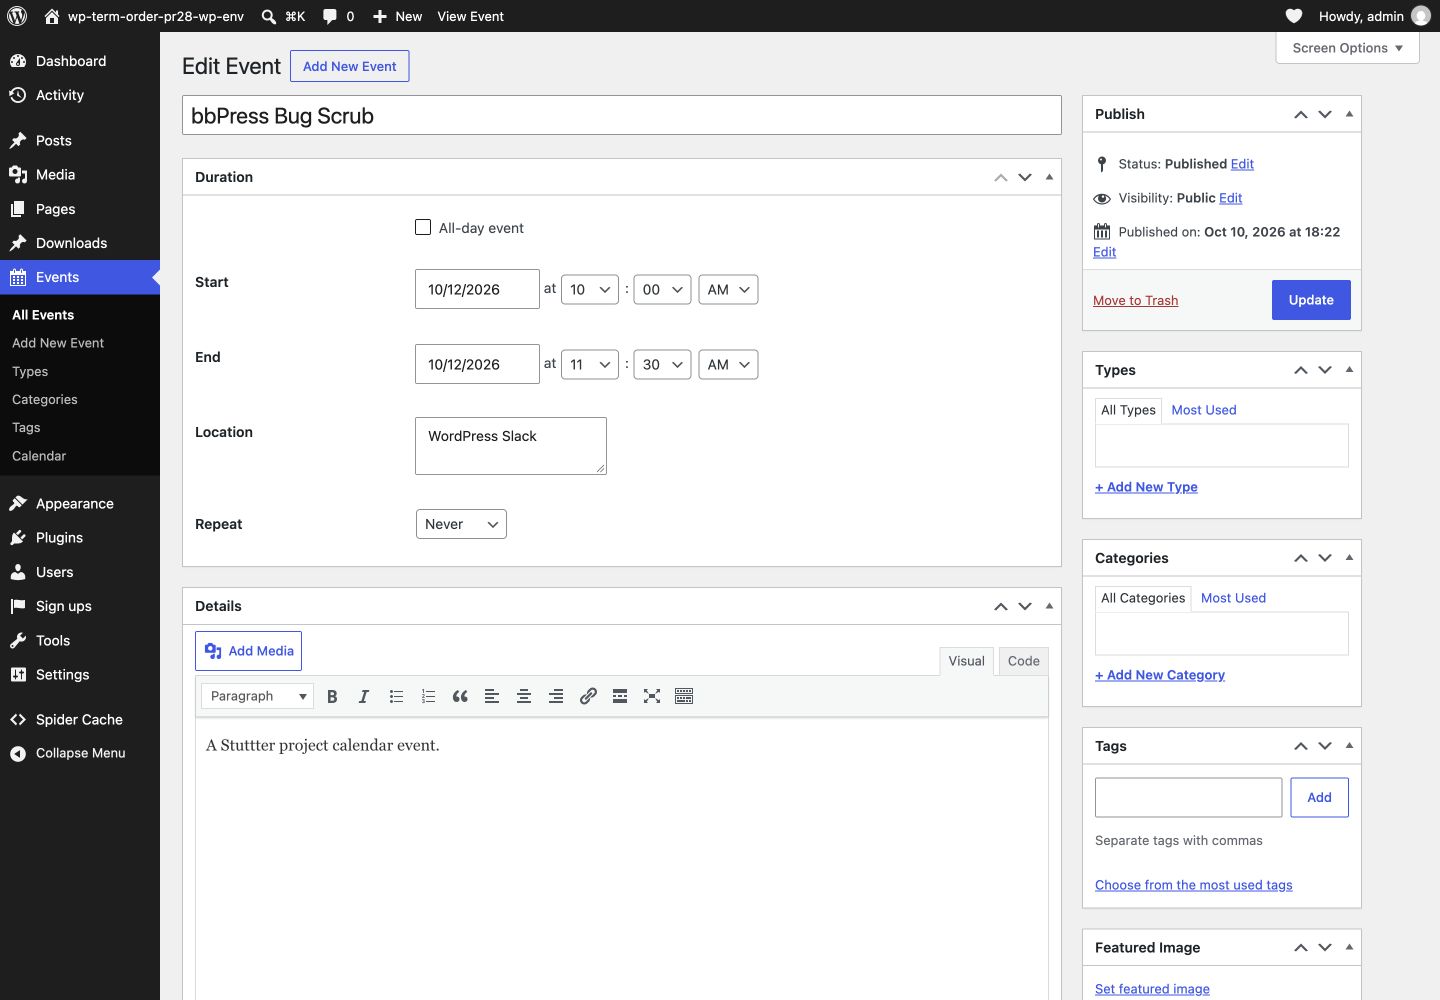Screen dimensions: 1440x1000
Task: Open the distraction-free fullscreen mode icon
Action: (x=652, y=696)
